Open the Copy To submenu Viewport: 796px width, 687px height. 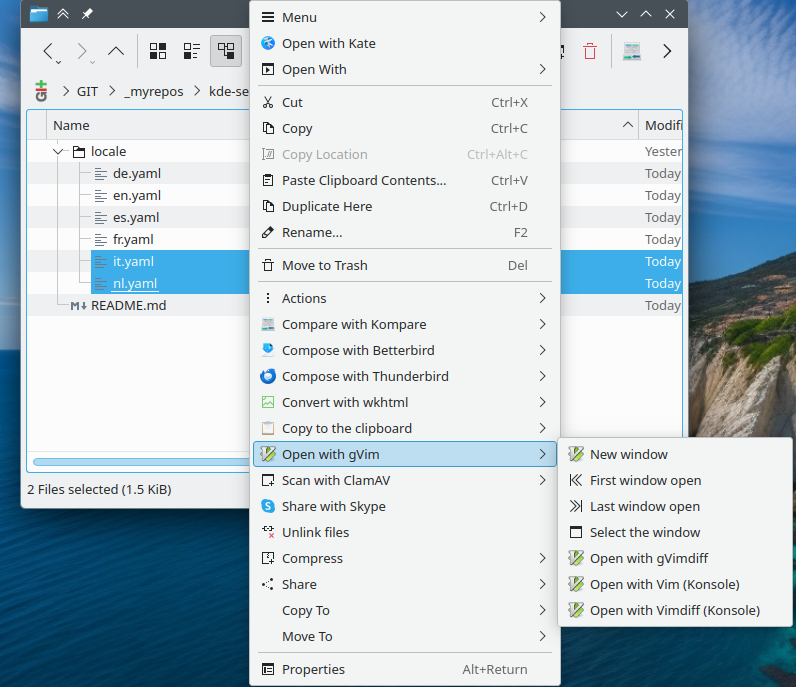405,610
